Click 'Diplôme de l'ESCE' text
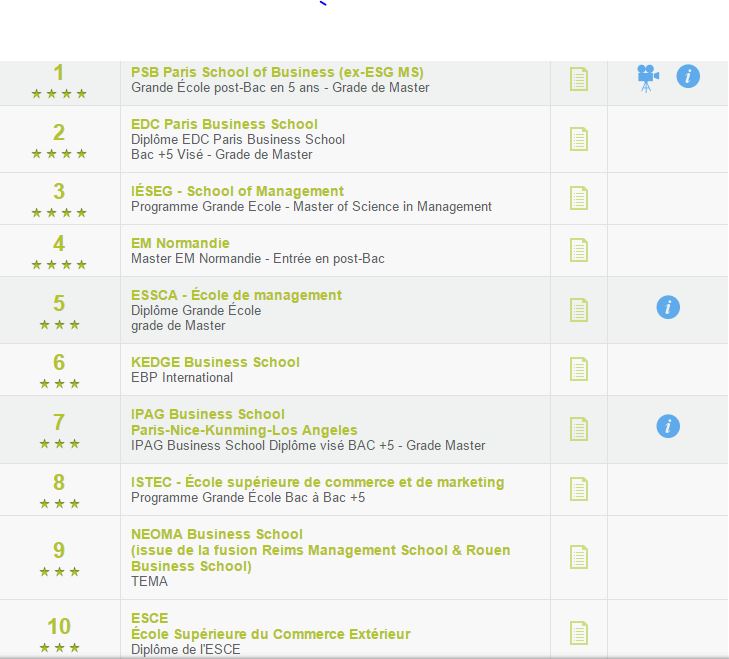 (186, 649)
